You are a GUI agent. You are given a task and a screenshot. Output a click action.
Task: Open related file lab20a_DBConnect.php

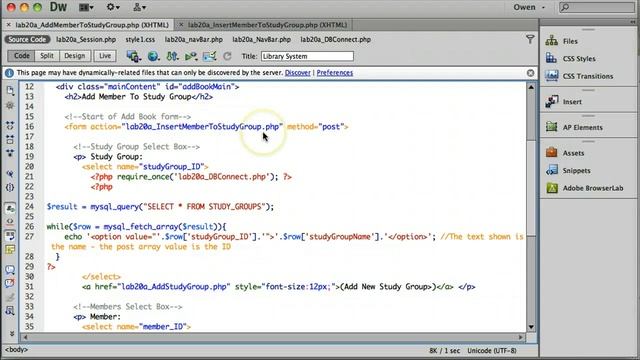click(x=336, y=40)
